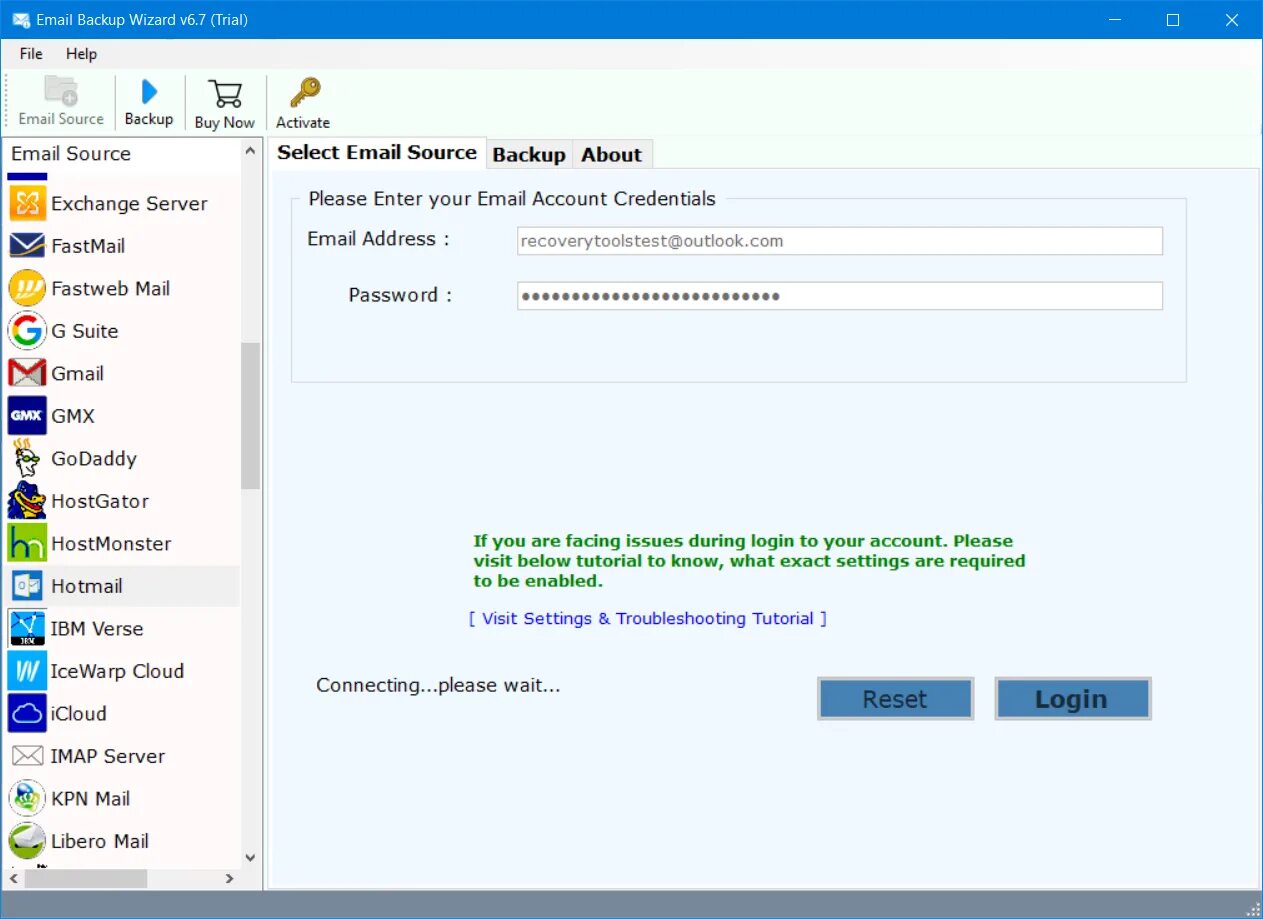Click the app icon in title bar
Viewport: 1263px width, 919px height.
tap(20, 20)
